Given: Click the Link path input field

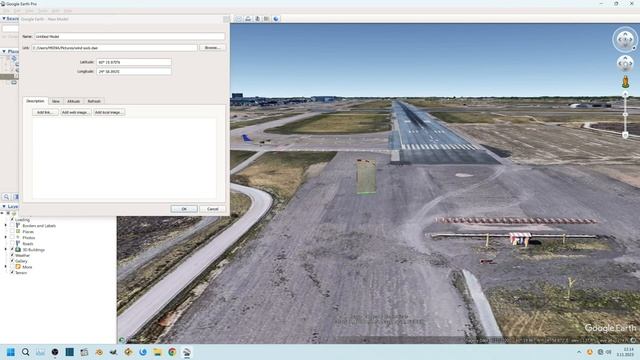Looking at the screenshot, I should click(x=114, y=48).
